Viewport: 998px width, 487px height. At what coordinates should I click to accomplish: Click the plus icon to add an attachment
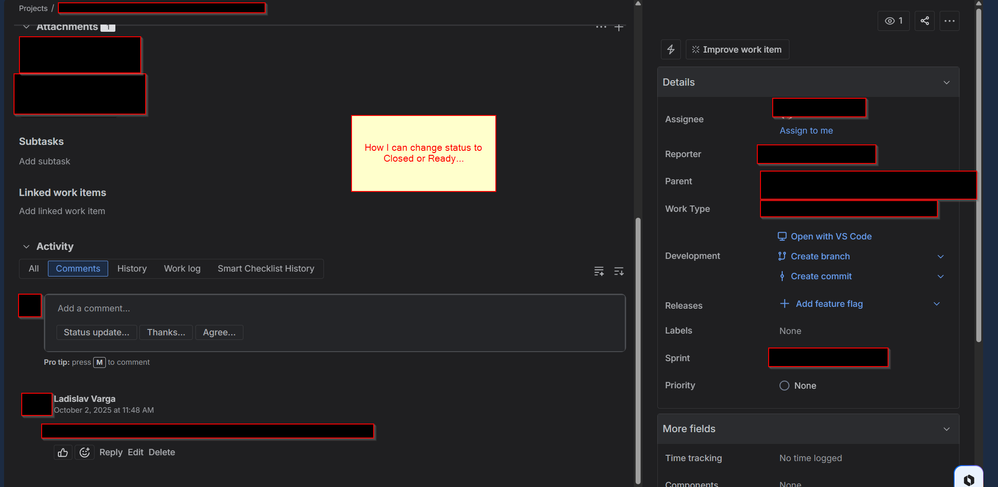[619, 27]
